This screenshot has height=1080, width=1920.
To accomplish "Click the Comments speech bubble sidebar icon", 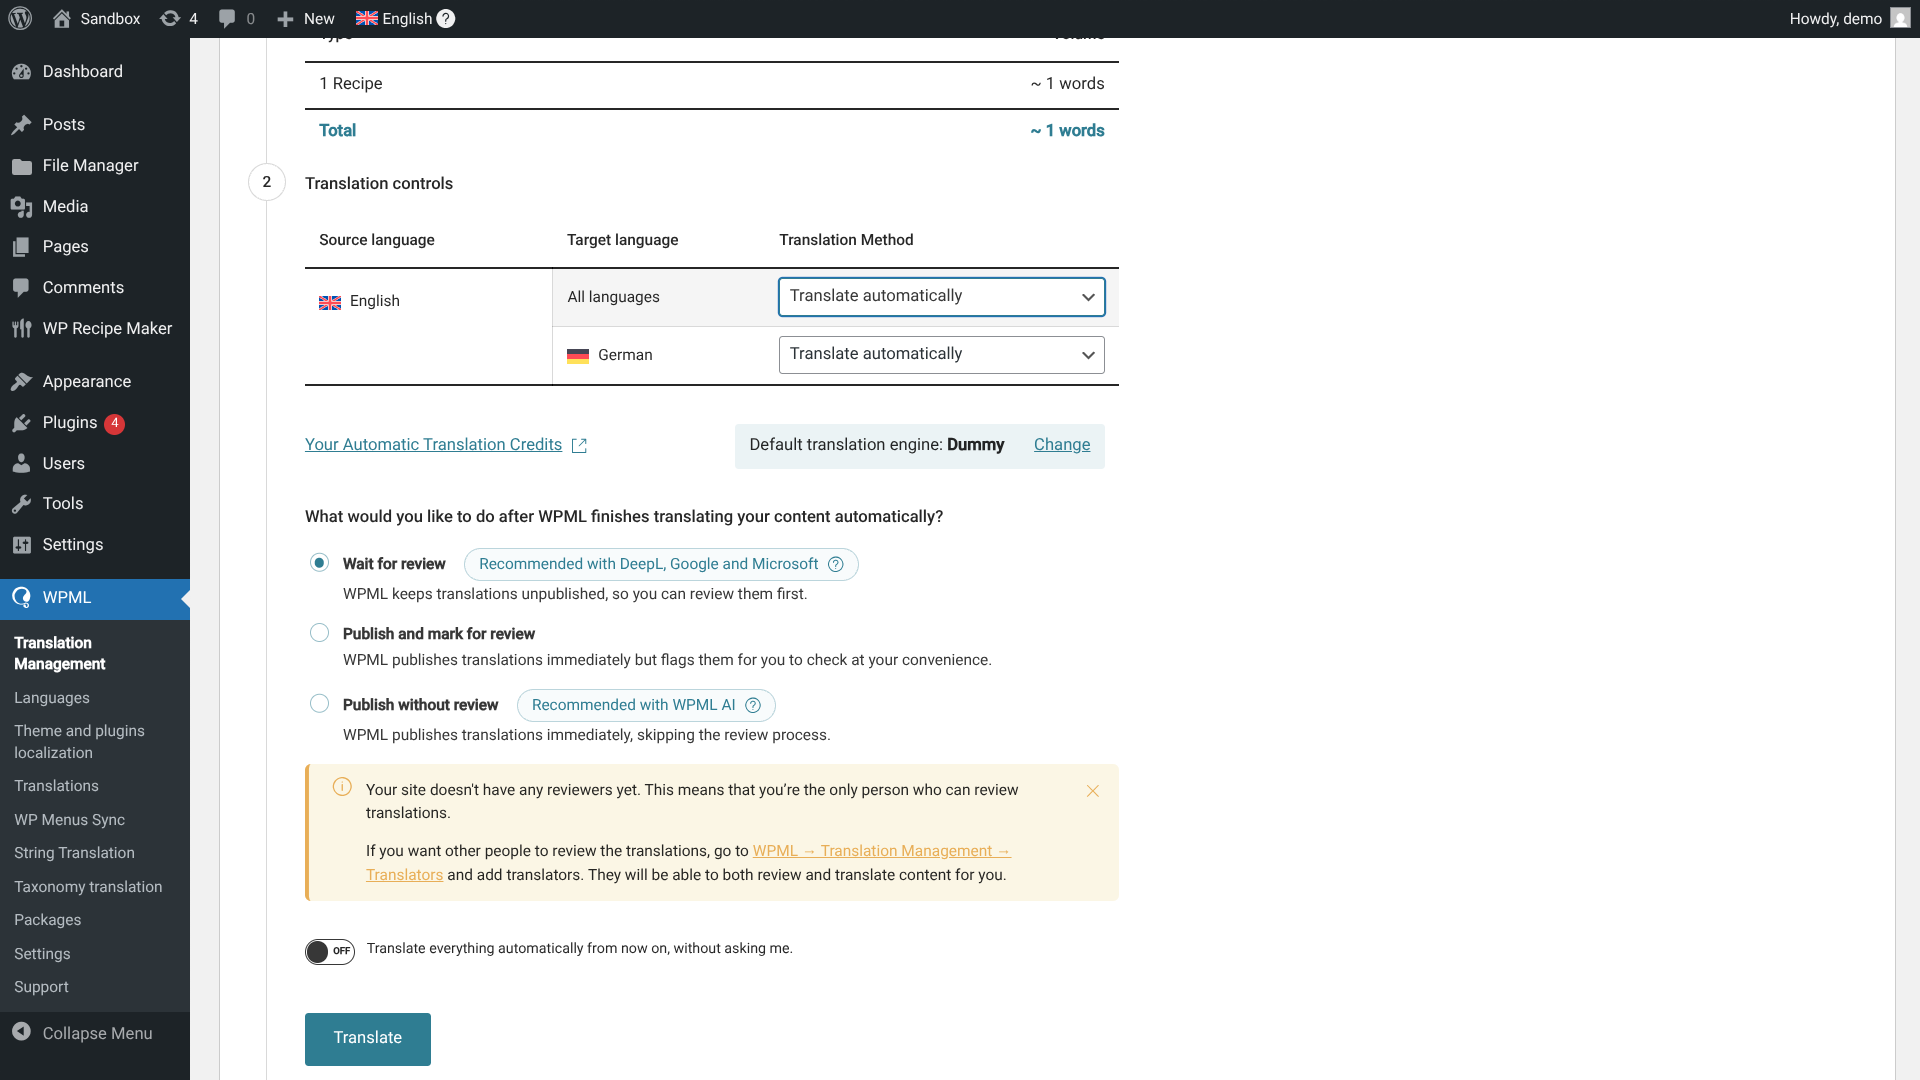I will pyautogui.click(x=22, y=288).
